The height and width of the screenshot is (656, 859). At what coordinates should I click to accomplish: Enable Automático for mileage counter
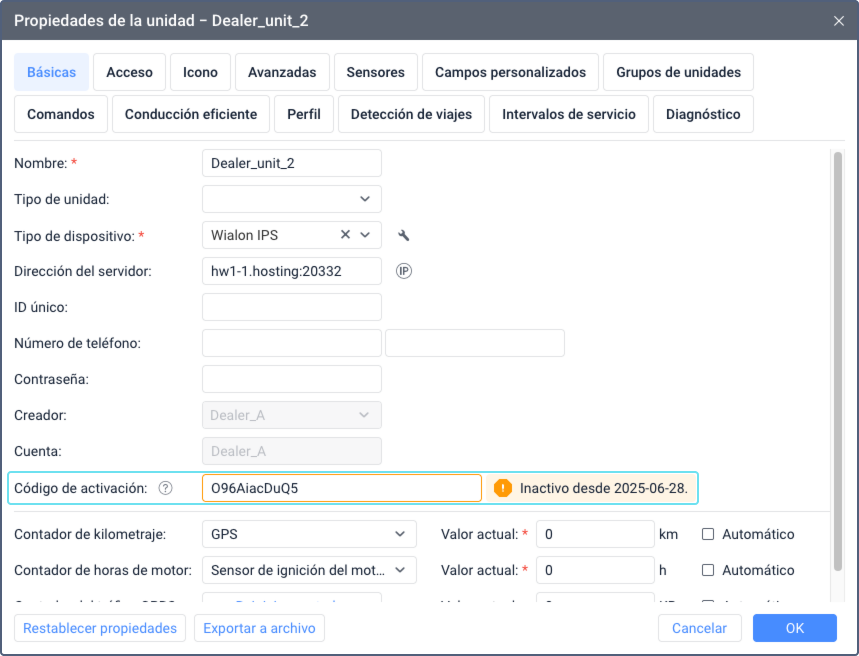pyautogui.click(x=708, y=534)
